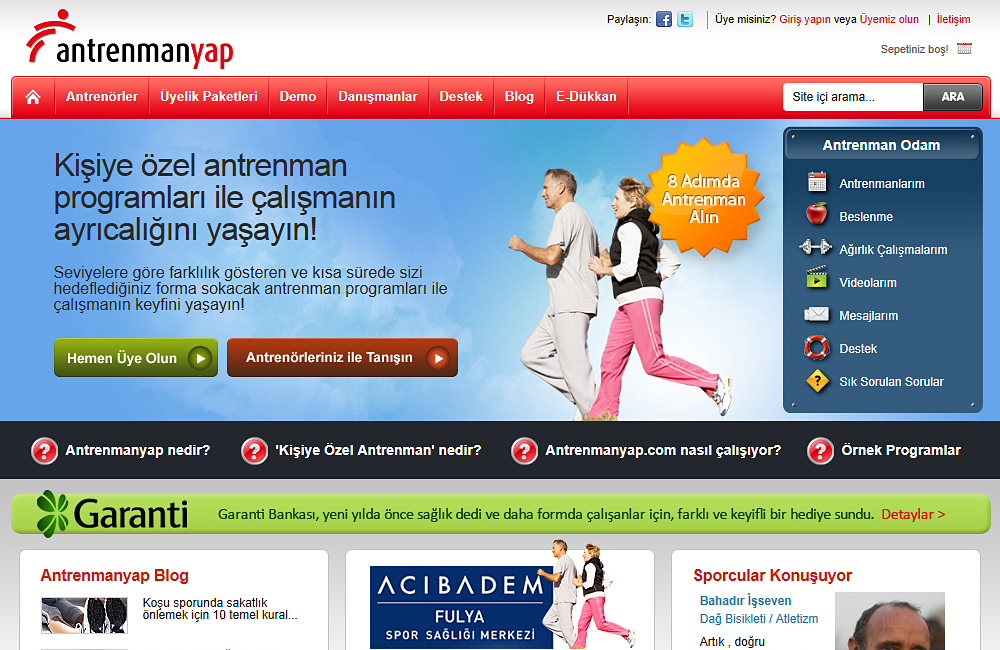Click the envelope icon for Mesajlarım
The height and width of the screenshot is (650, 1000).
pyautogui.click(x=816, y=314)
